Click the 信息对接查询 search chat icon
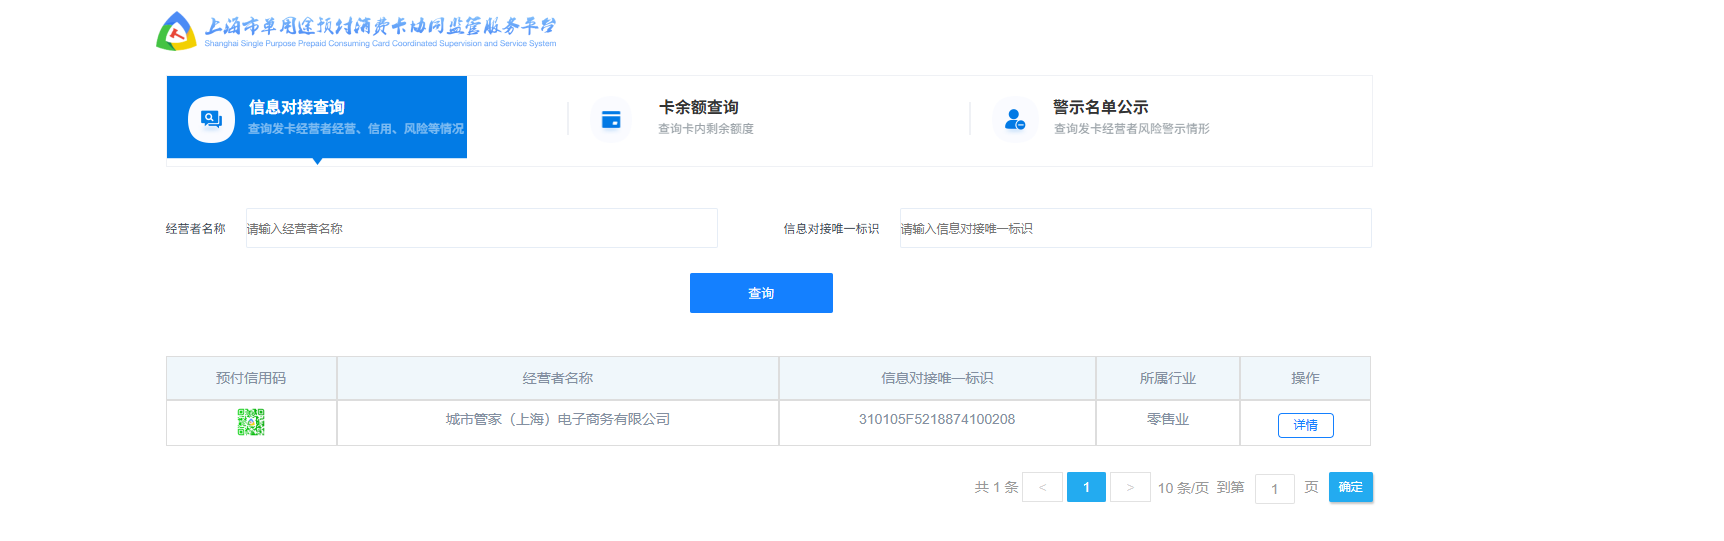 [x=211, y=119]
